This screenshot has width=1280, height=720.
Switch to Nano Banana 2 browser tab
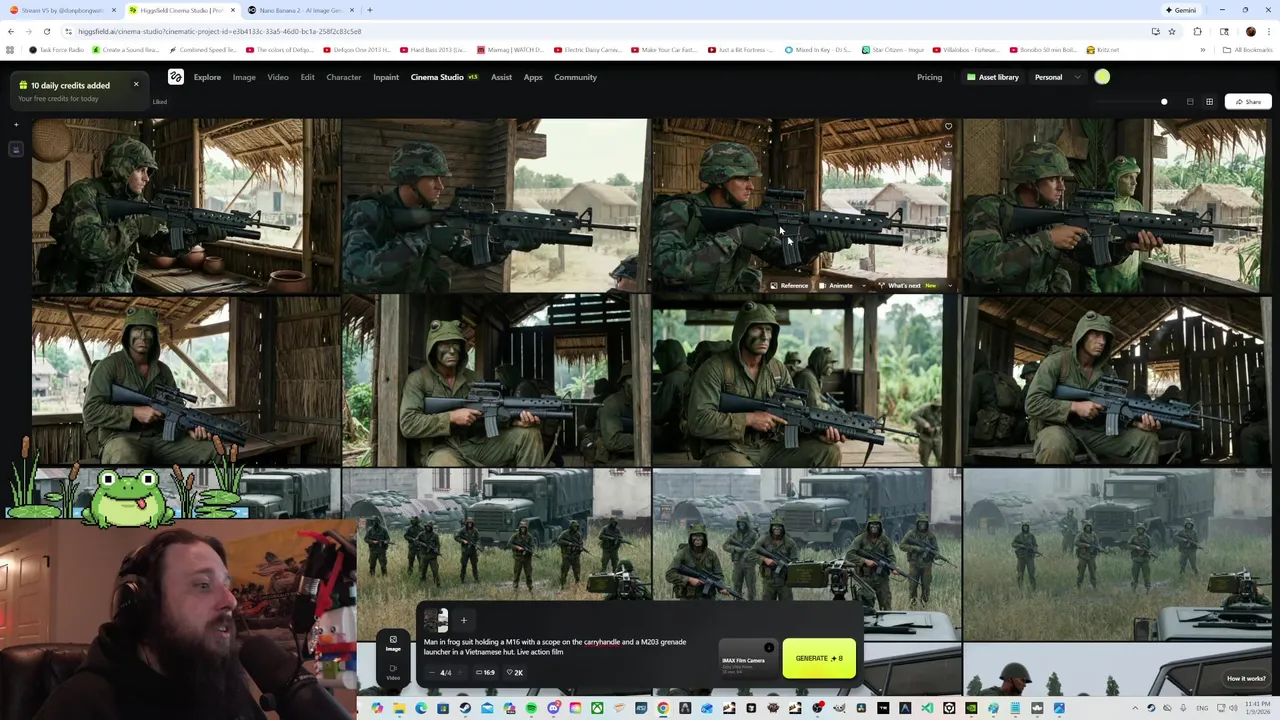click(298, 10)
